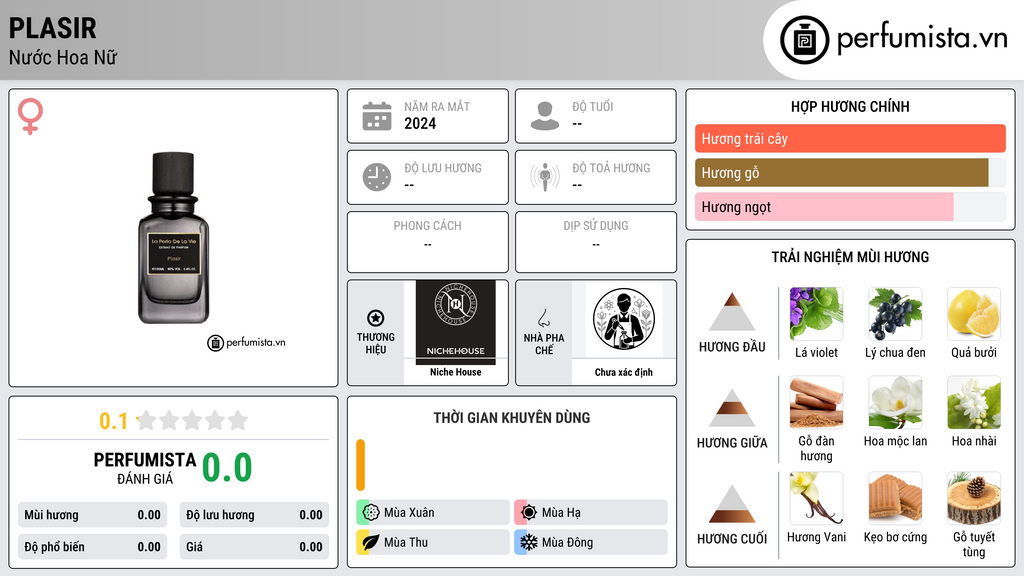Click the clock icon beside Độ Lưu Hương
1024x576 pixels.
point(377,177)
